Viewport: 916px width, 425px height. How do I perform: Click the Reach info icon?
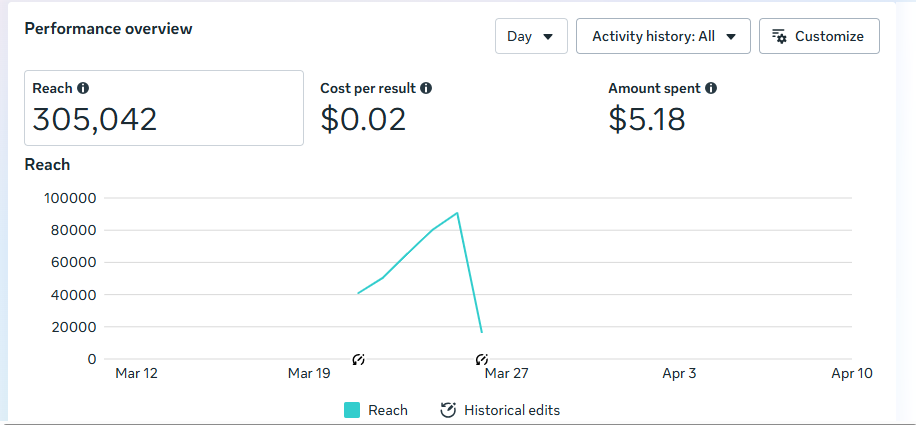pos(83,89)
